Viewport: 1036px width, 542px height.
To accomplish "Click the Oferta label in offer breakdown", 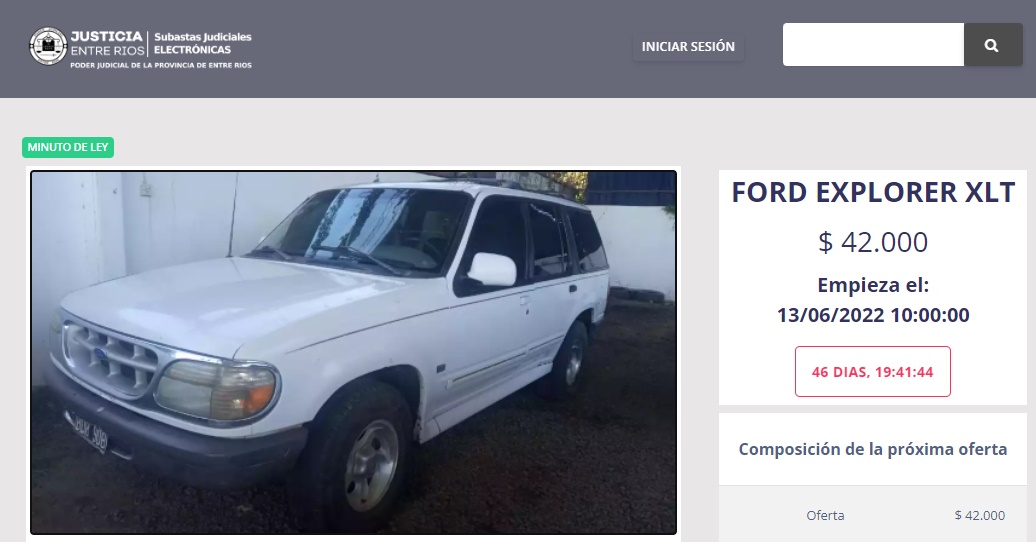I will (825, 516).
